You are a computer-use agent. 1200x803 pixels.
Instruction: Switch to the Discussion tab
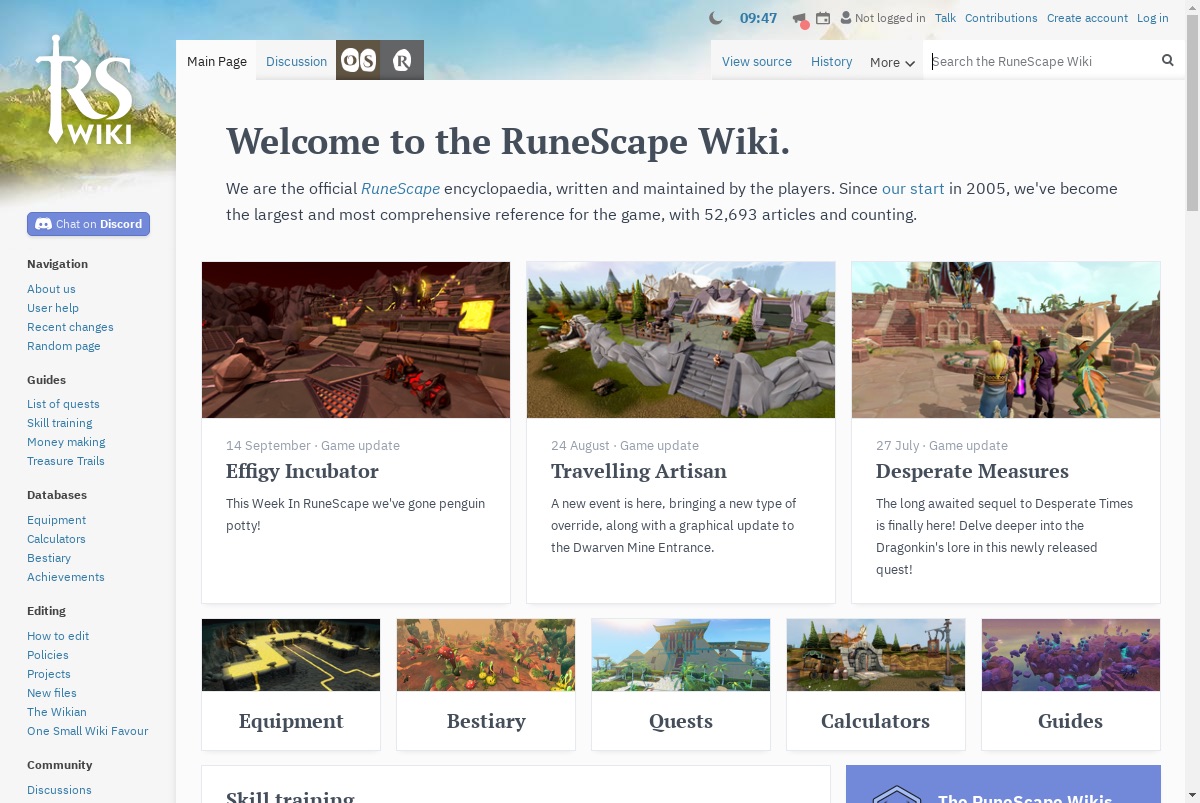pos(296,61)
